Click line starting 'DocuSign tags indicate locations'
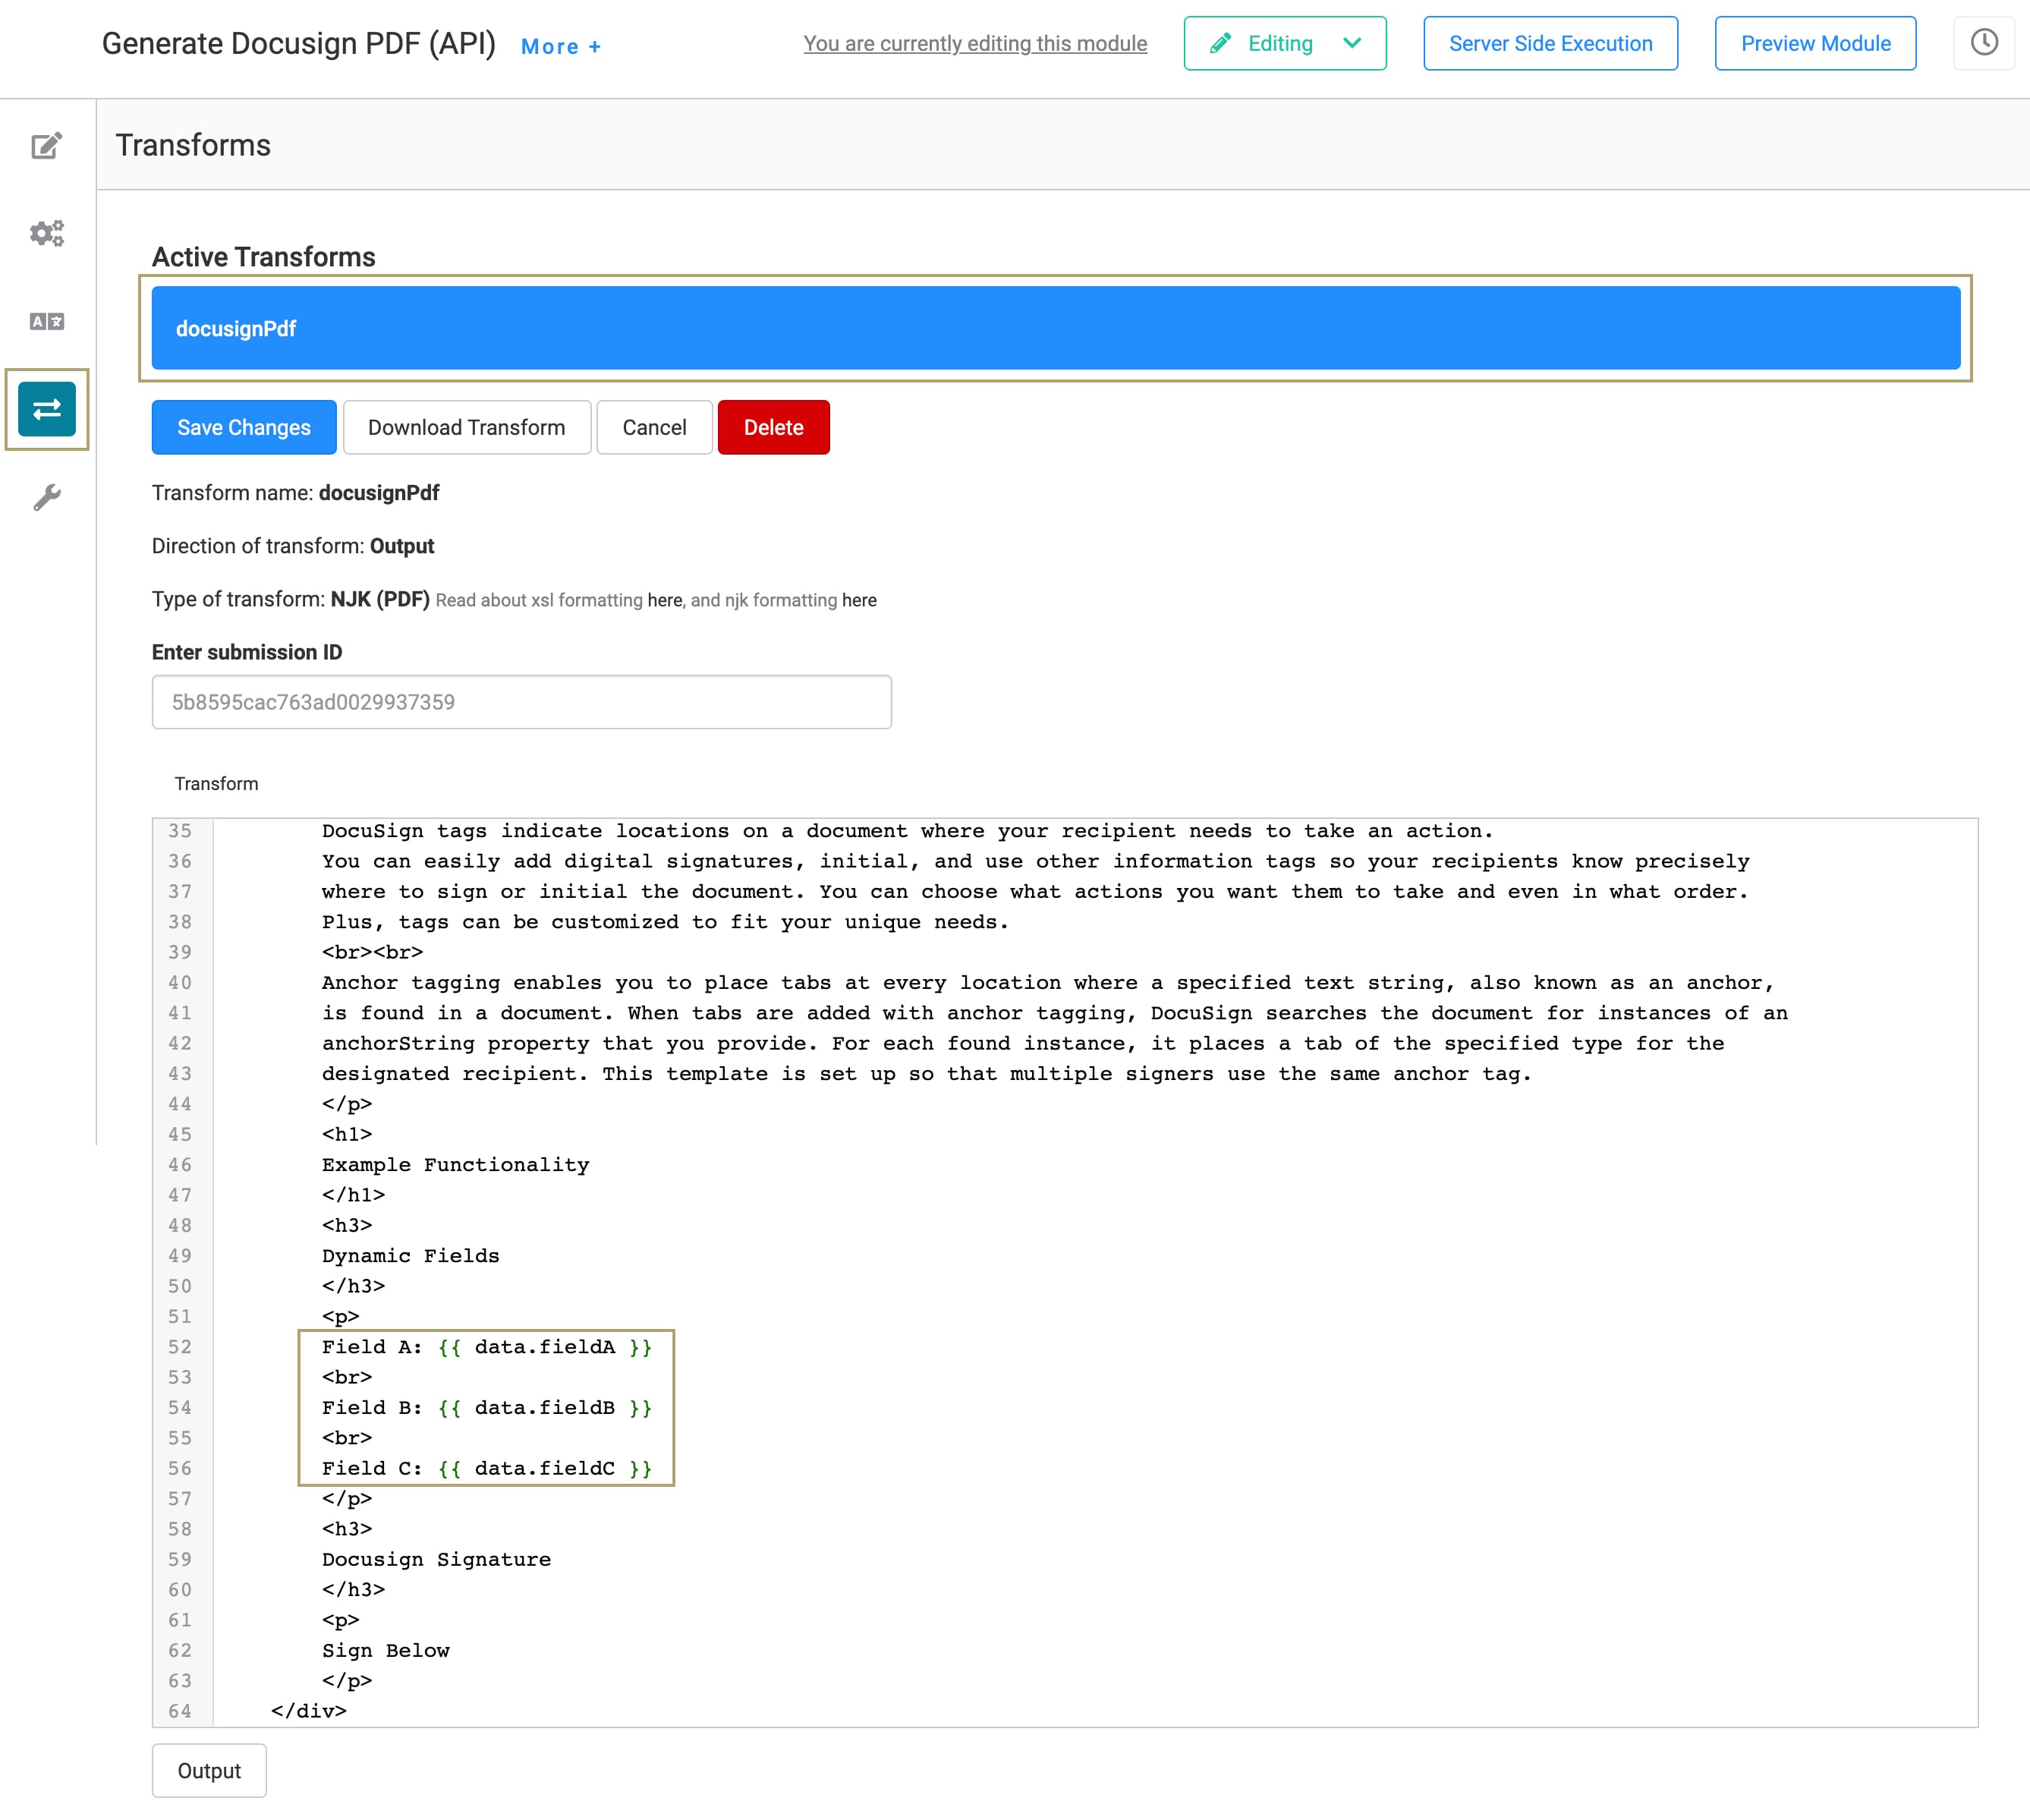Screen dimensions: 2030x1820 click(x=907, y=831)
